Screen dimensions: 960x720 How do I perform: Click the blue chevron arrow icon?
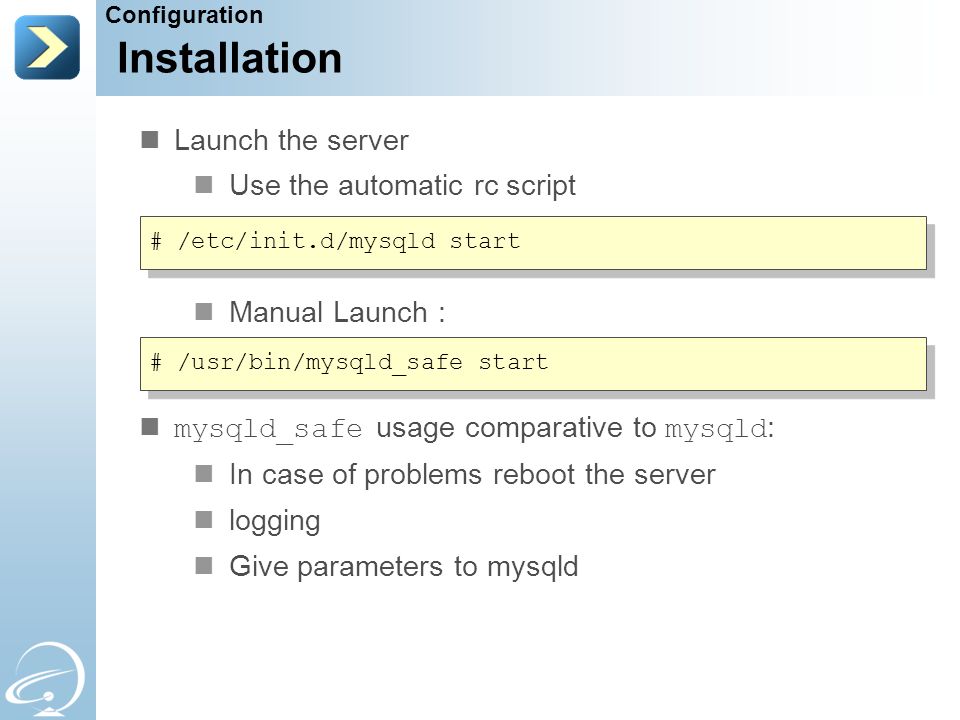(47, 47)
